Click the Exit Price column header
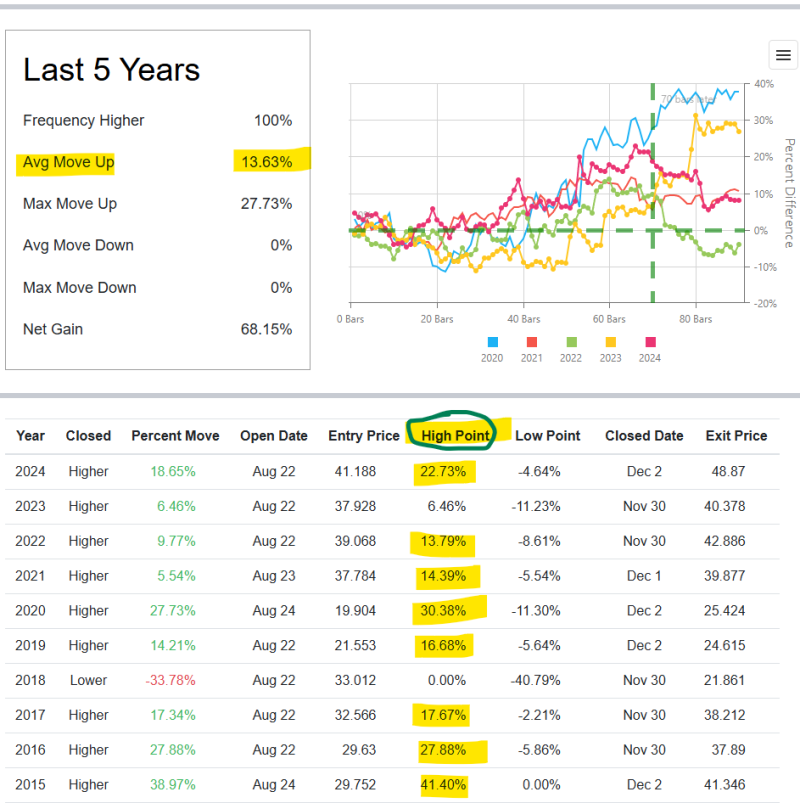This screenshot has height=803, width=800. point(736,436)
